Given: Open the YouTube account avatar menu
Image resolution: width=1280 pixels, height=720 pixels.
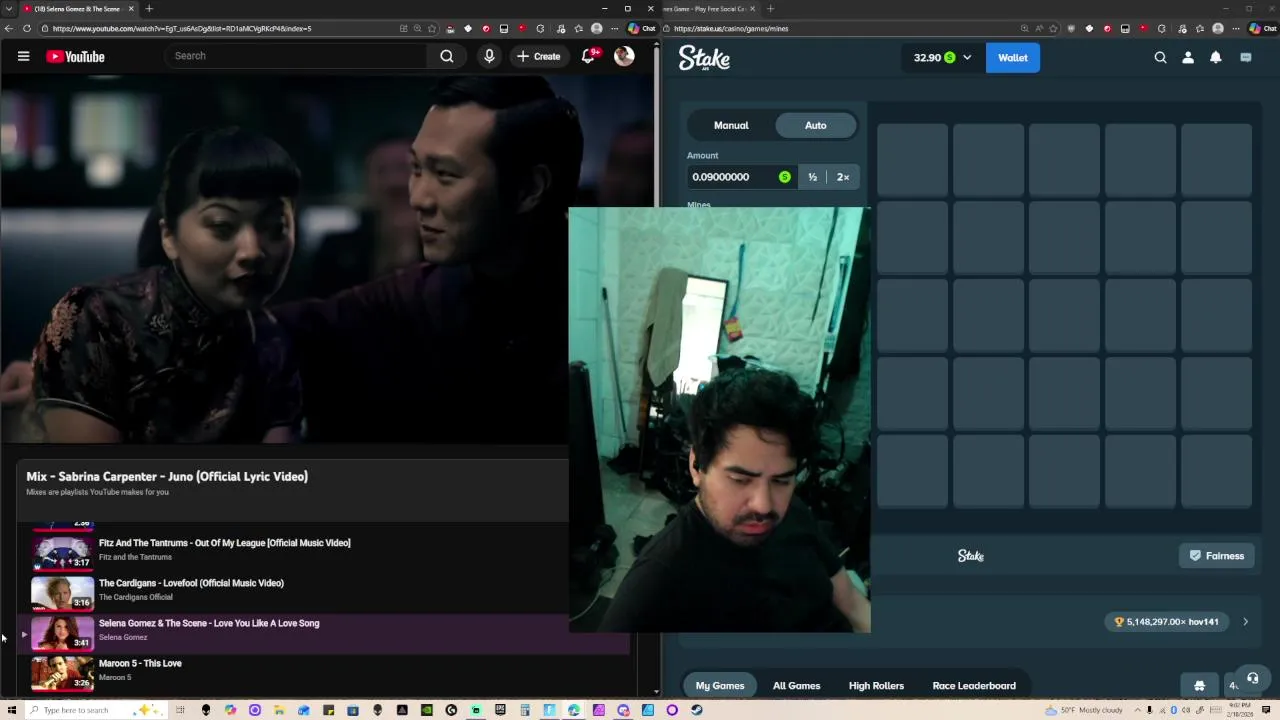Looking at the screenshot, I should click(x=624, y=56).
